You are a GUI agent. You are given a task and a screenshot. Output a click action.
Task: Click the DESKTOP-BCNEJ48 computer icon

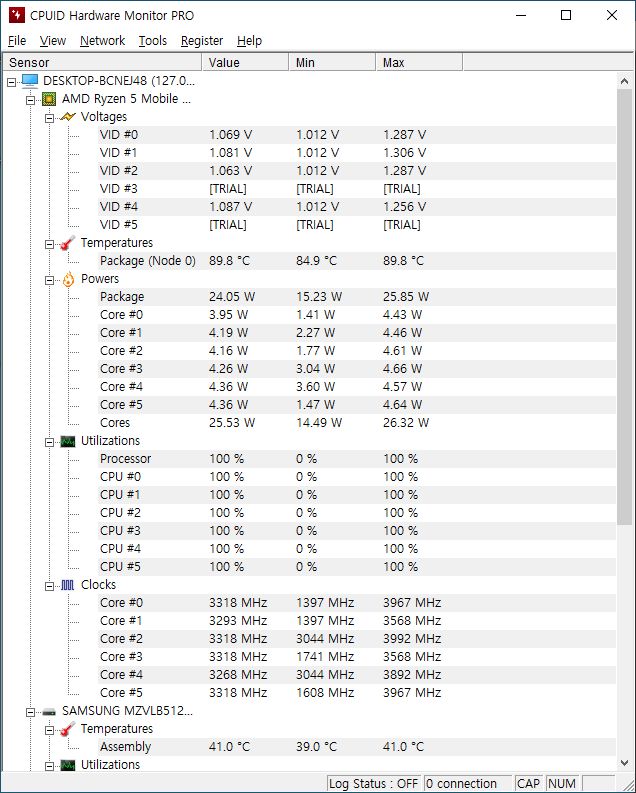[30, 81]
